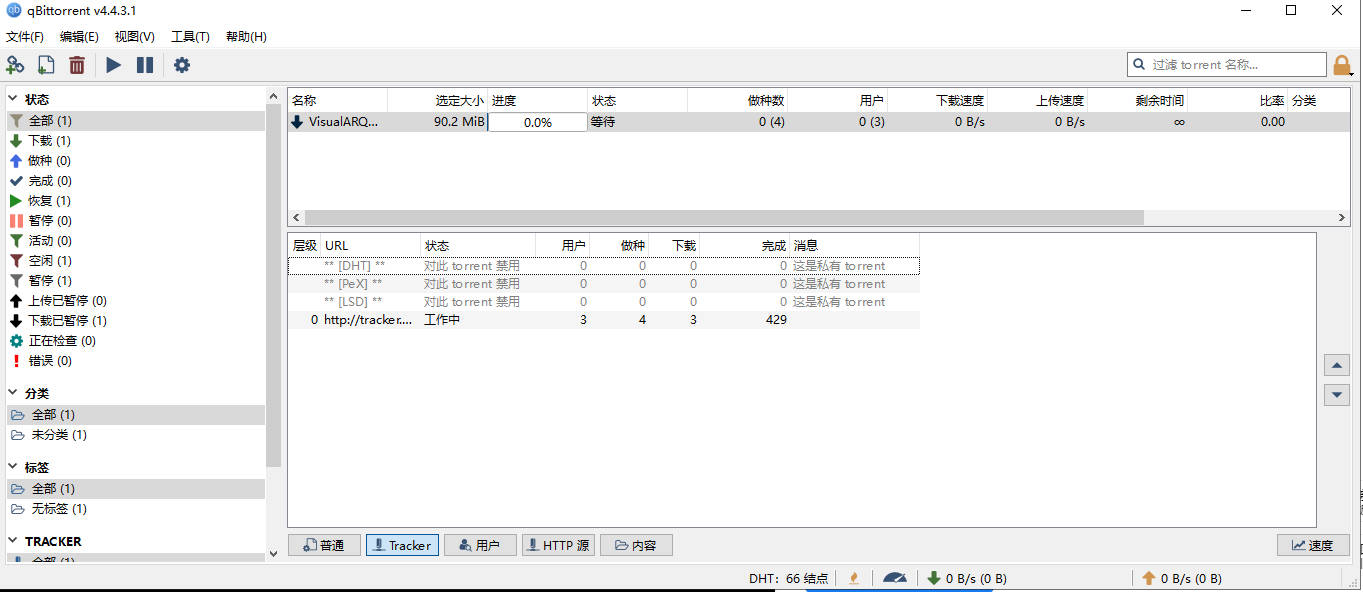Select the 空闲 (1) status filter
This screenshot has height=592, width=1363.
tap(136, 261)
